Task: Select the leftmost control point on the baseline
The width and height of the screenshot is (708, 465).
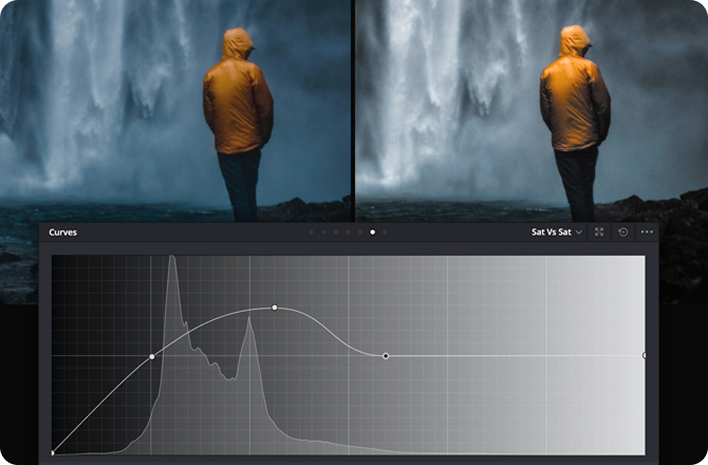Action: (x=152, y=356)
